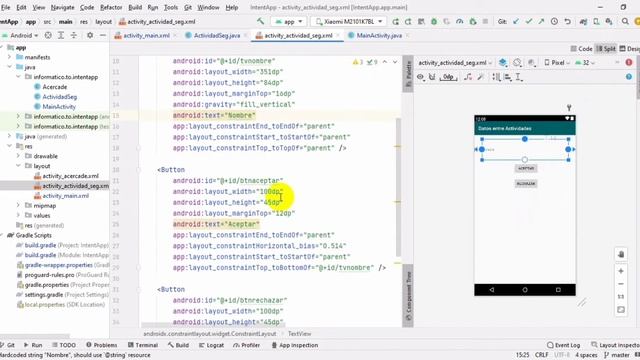Toggle the Autoconnect magnet icon

pyautogui.click(x=432, y=77)
